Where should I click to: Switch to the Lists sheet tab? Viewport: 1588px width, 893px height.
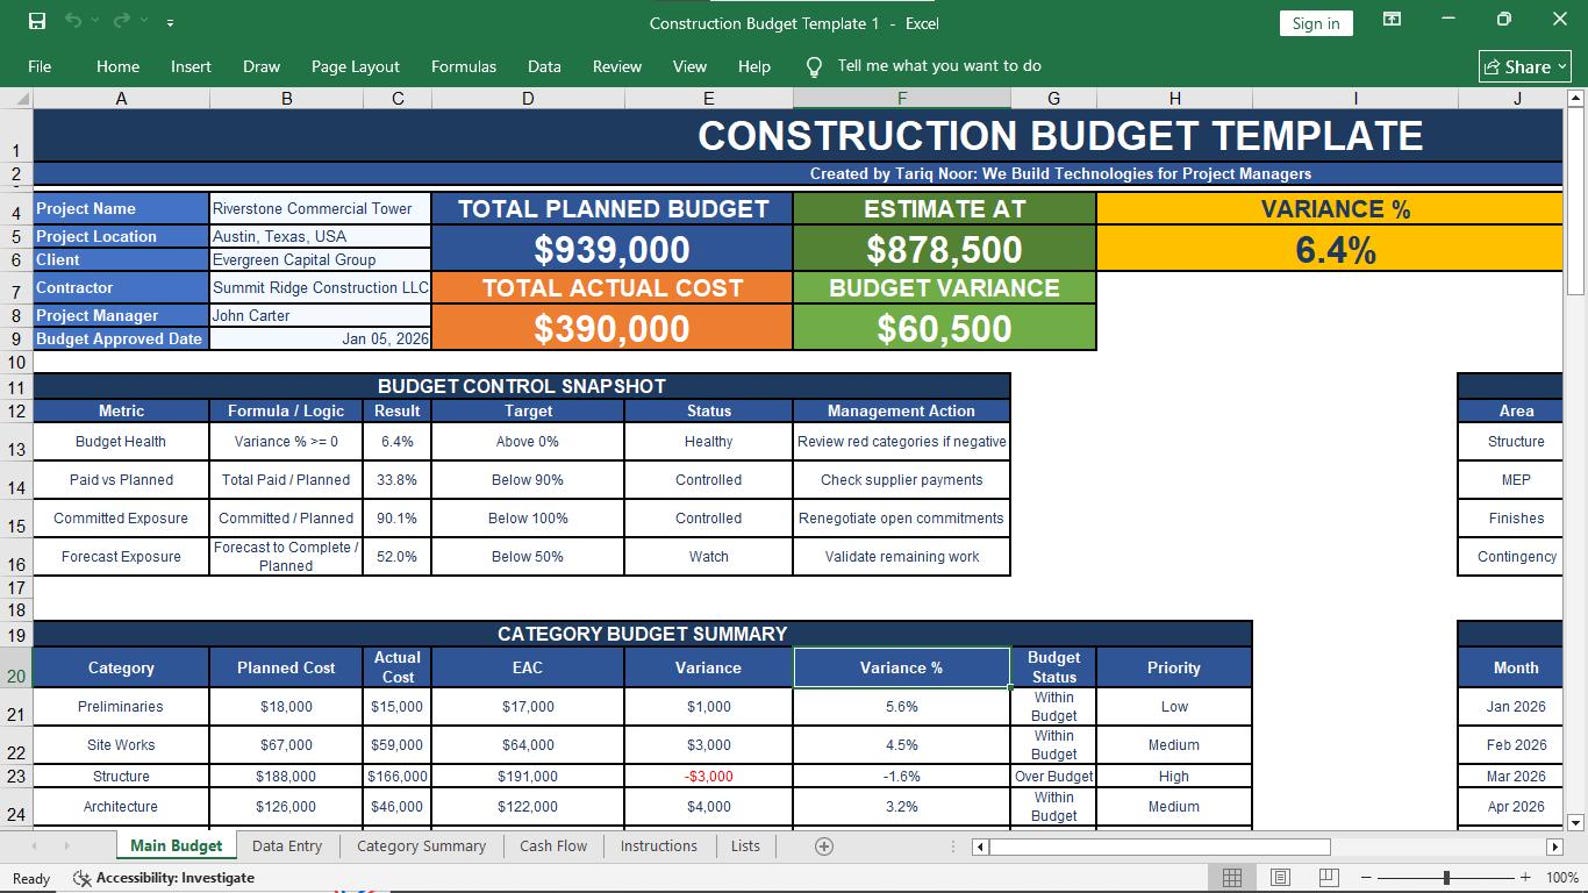coord(745,846)
